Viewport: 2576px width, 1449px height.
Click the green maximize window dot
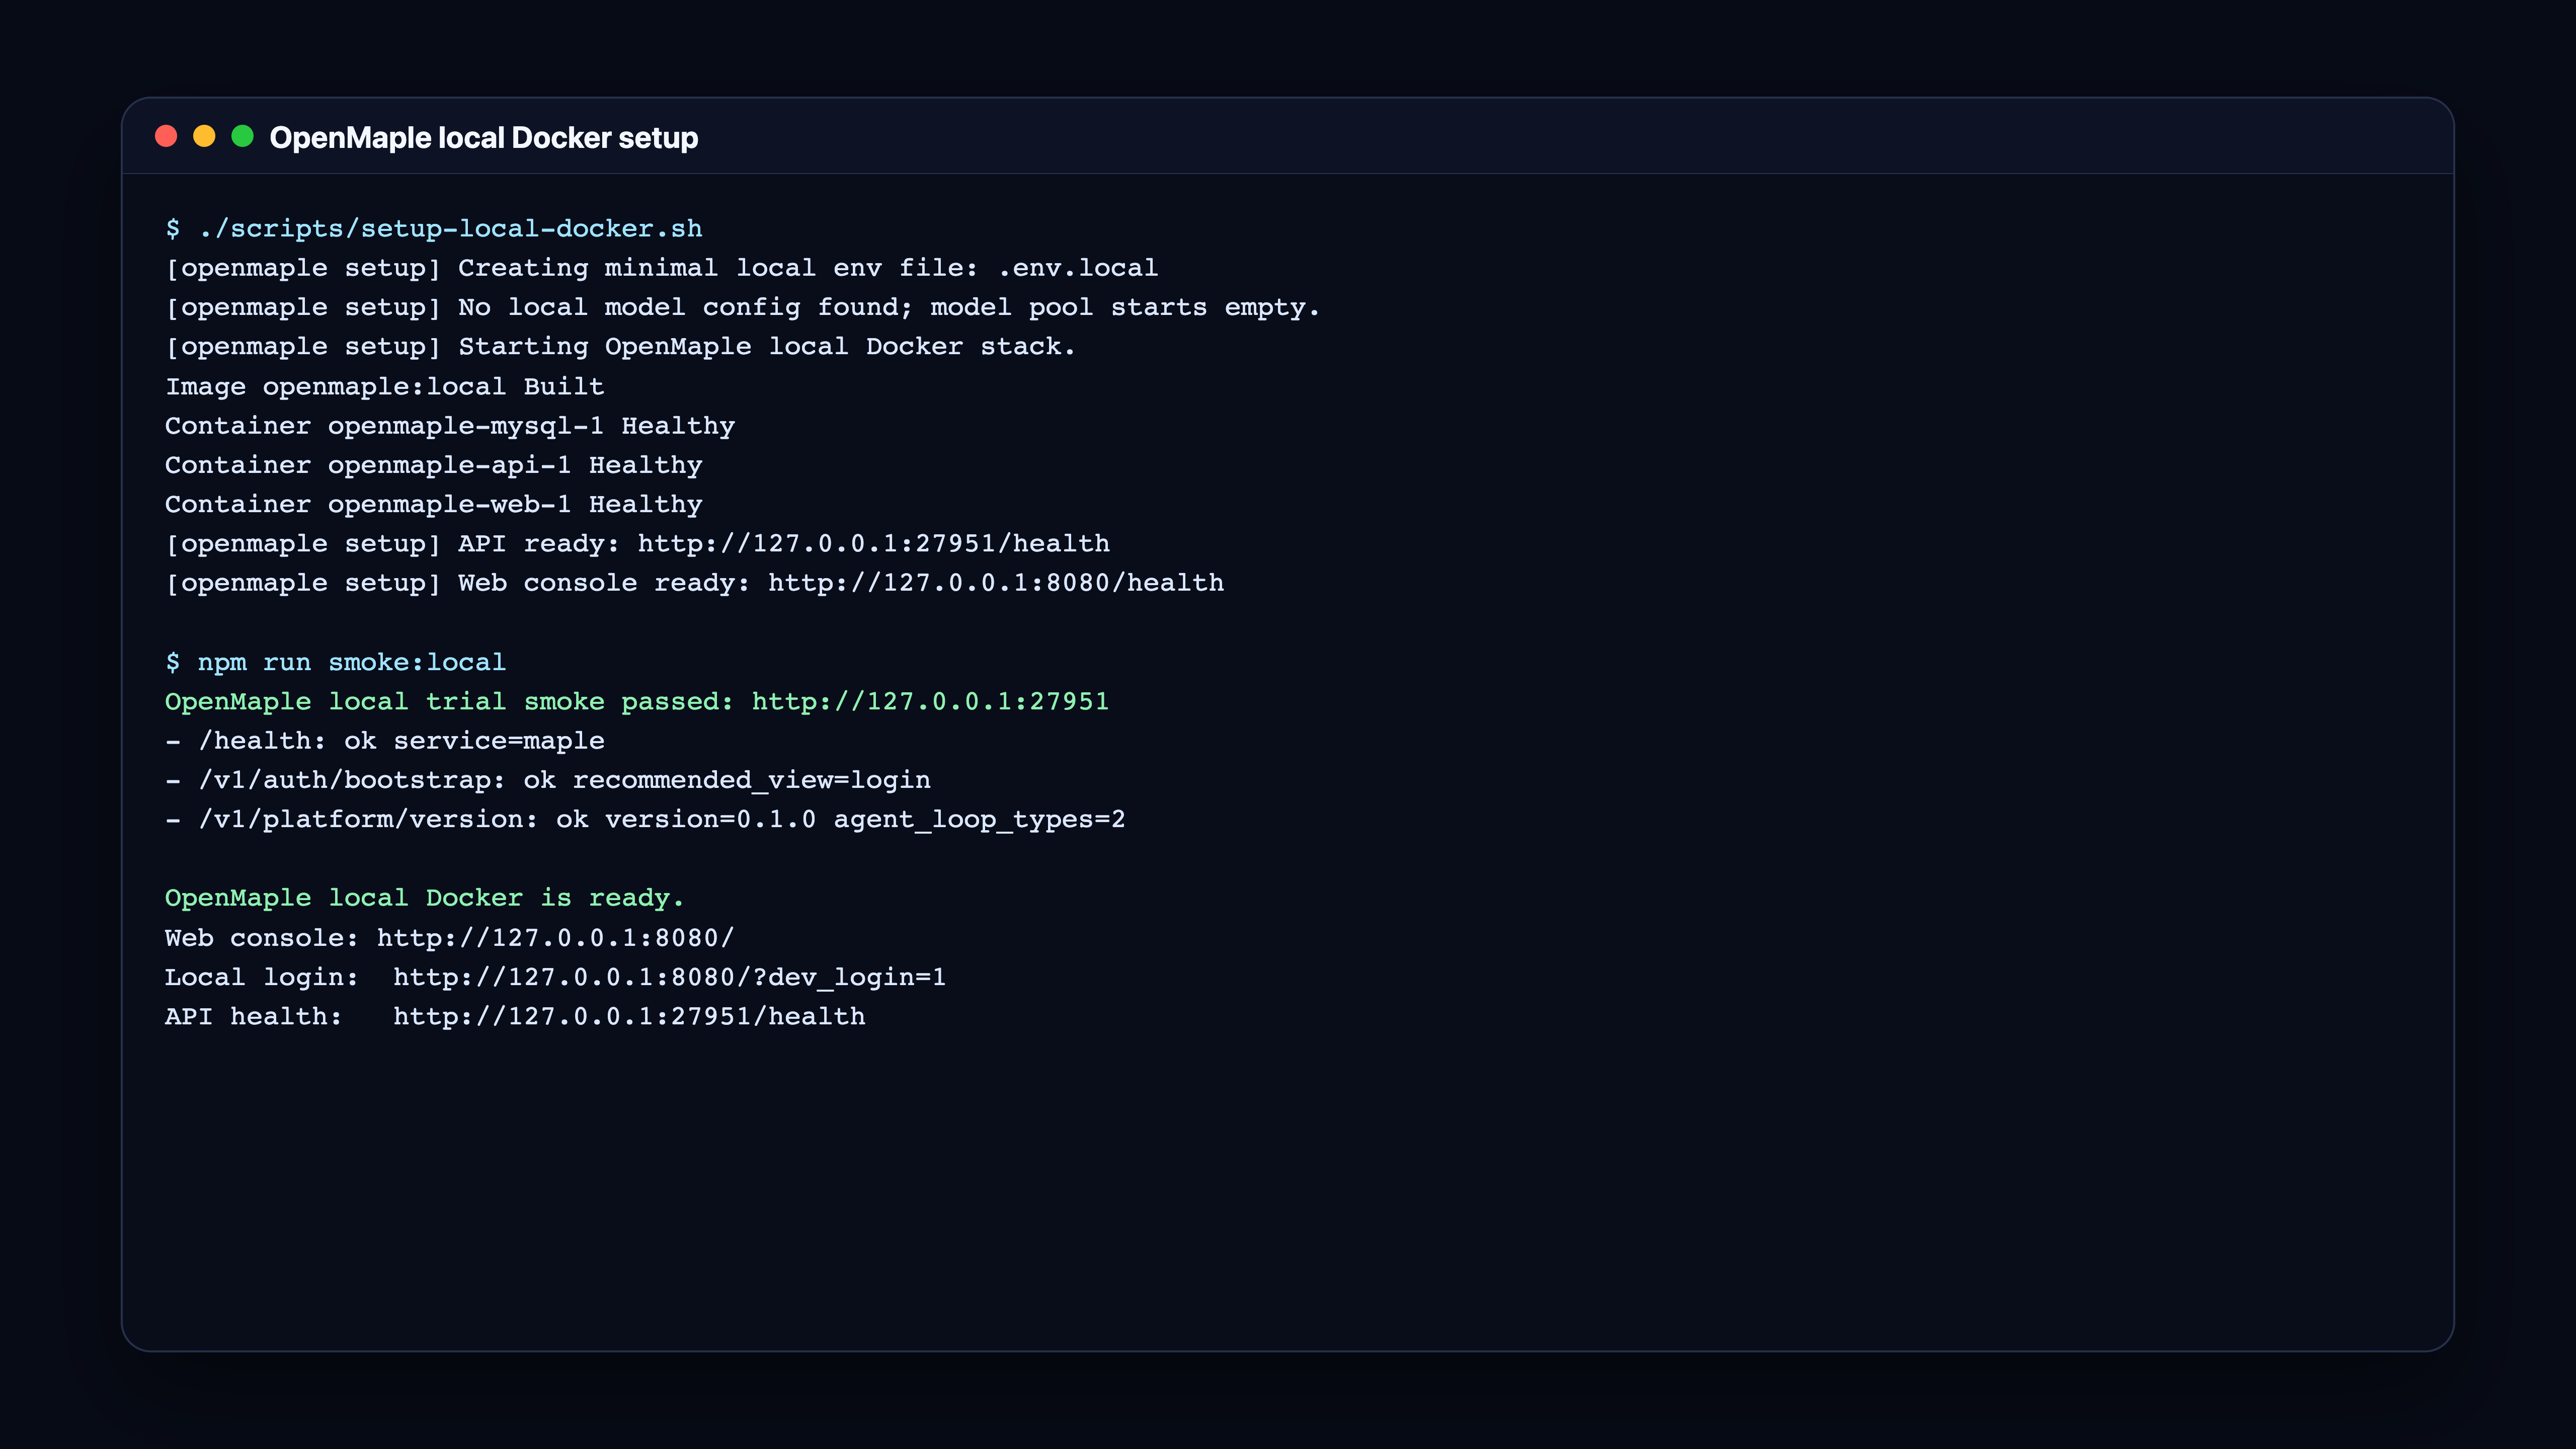242,136
